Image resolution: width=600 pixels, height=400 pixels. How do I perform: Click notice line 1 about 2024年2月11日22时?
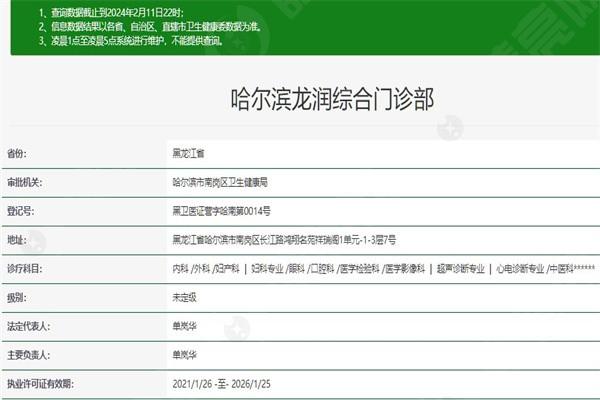tap(111, 13)
